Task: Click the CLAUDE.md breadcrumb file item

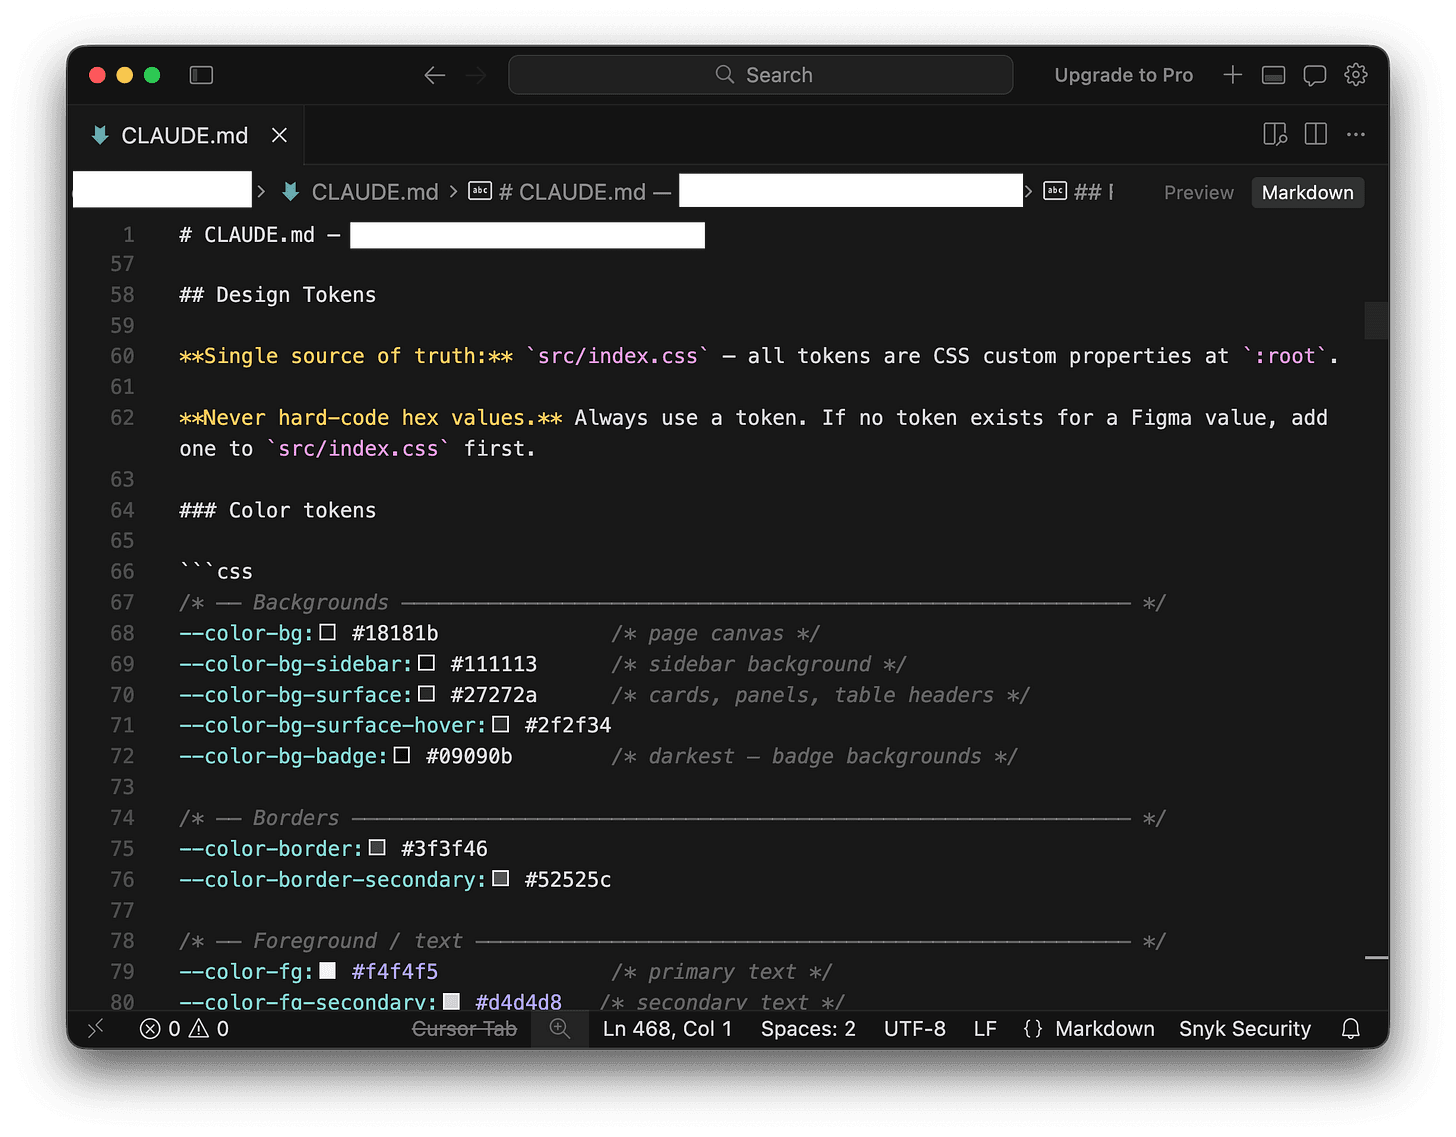Action: pos(361,192)
